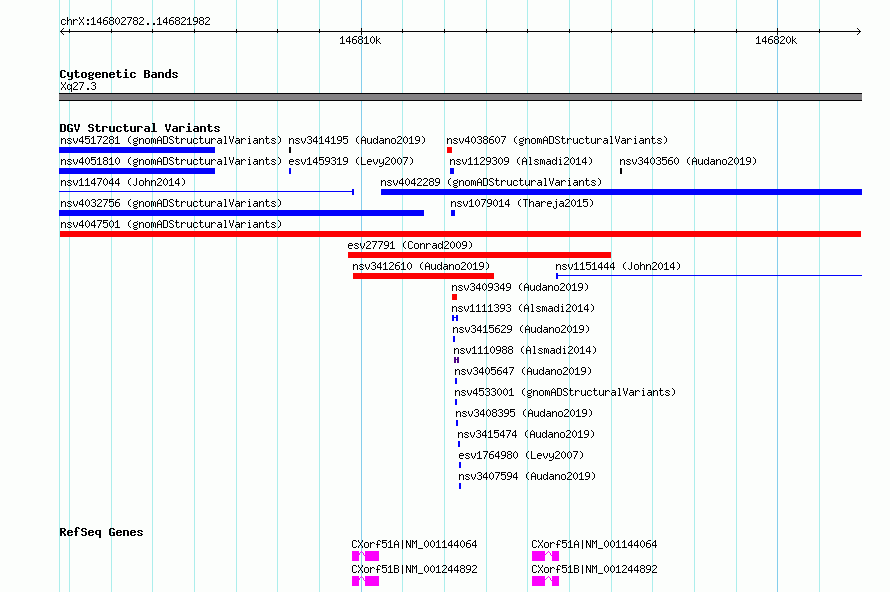The image size is (890, 592).
Task: Open variant label nsv4032756 (gnomADStructuralVariants)
Action: pos(171,203)
